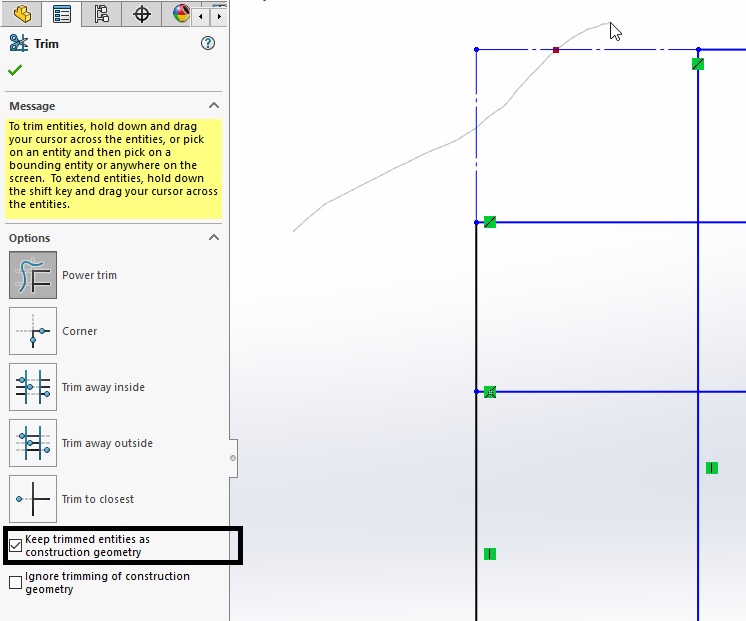Open the DisplayManager tab
Image resolution: width=746 pixels, height=621 pixels.
tap(181, 13)
